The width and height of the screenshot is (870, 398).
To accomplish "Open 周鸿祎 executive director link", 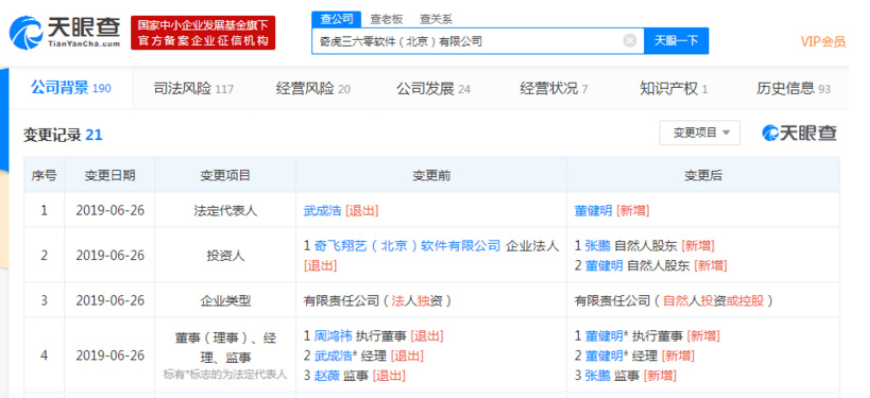I will (x=333, y=335).
